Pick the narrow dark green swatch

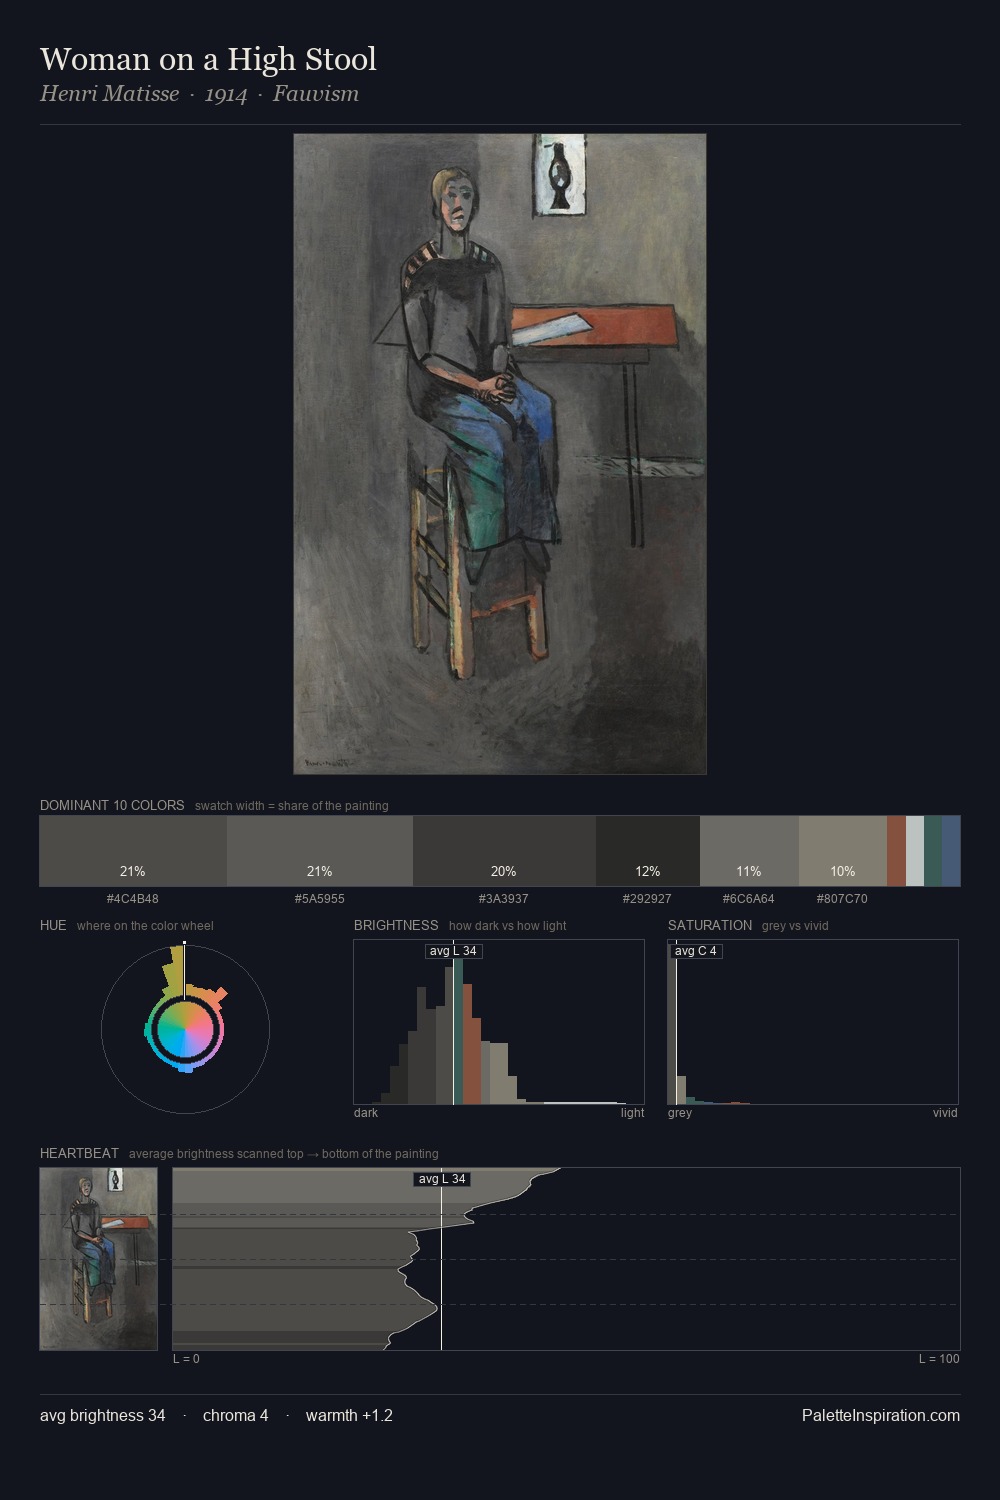point(933,851)
